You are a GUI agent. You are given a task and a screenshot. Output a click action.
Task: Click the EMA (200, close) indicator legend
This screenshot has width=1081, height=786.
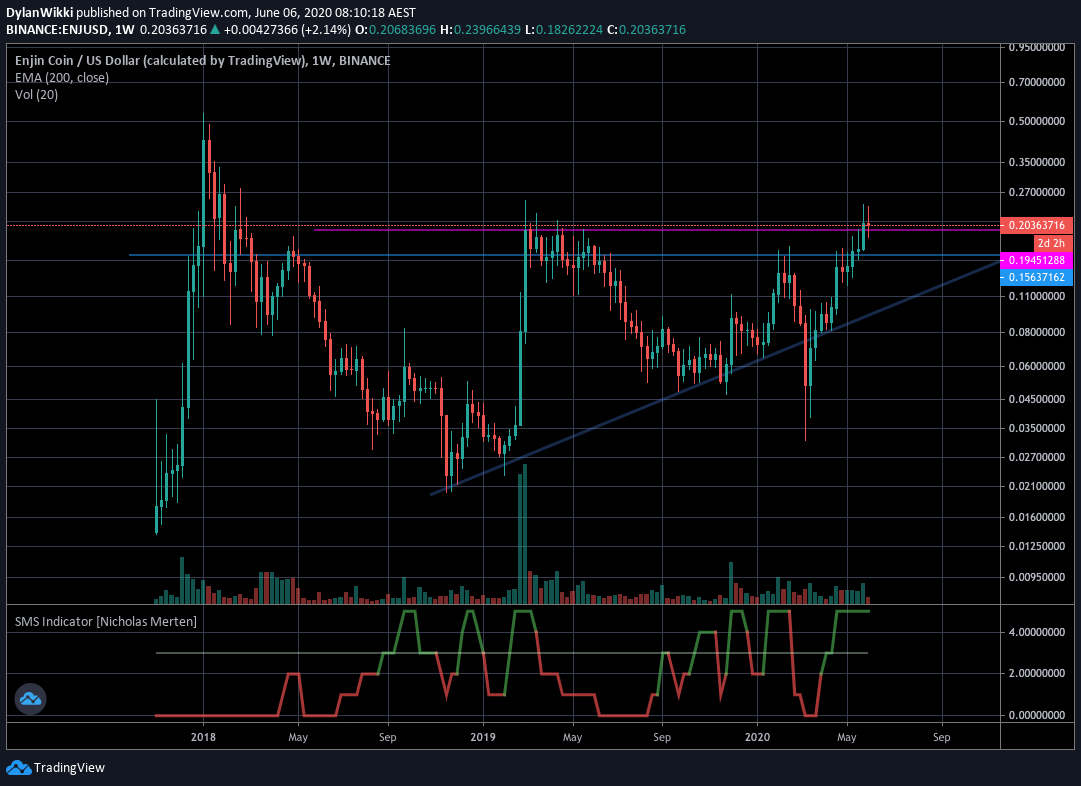click(62, 77)
